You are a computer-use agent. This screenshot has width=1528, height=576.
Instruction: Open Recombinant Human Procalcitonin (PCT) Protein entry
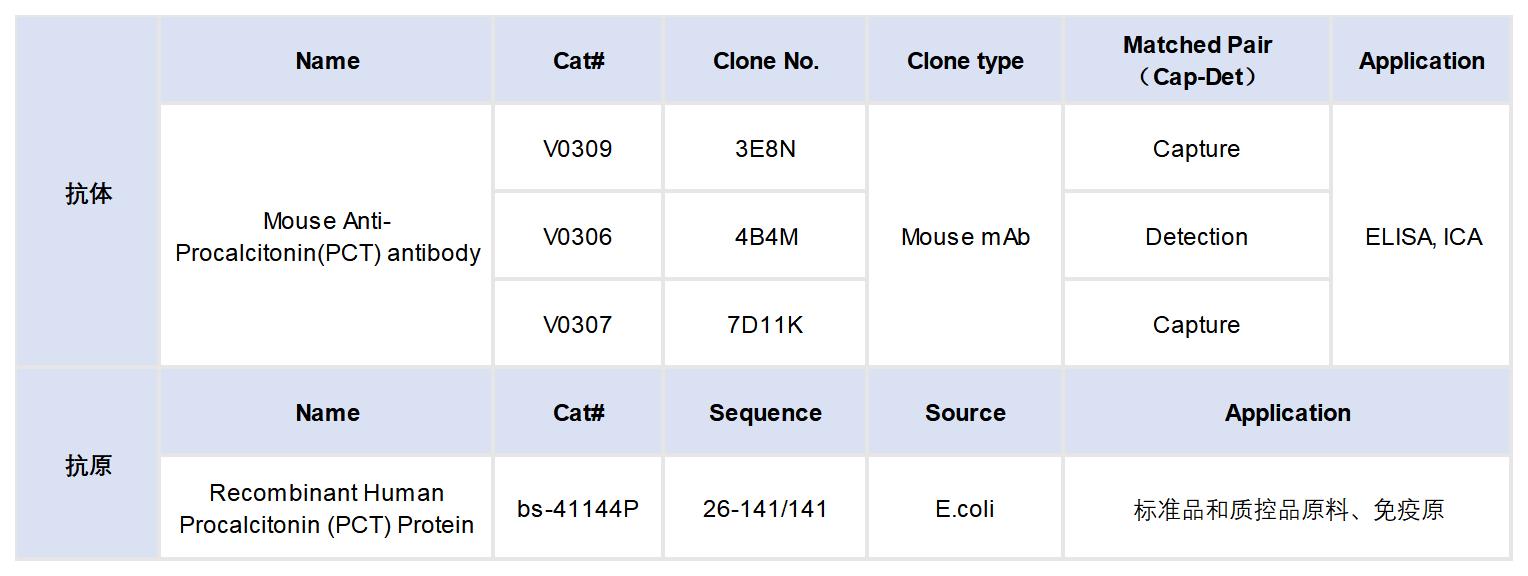coord(327,508)
